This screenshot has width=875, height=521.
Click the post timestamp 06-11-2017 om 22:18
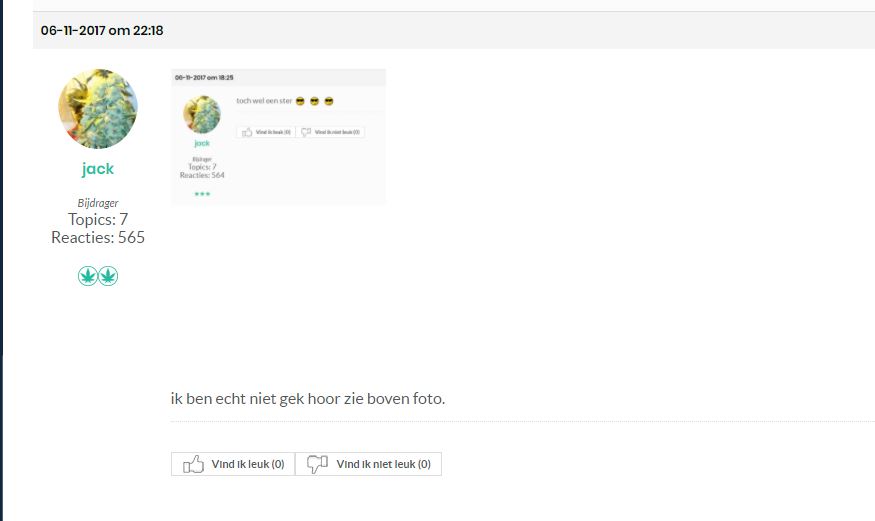pyautogui.click(x=102, y=31)
